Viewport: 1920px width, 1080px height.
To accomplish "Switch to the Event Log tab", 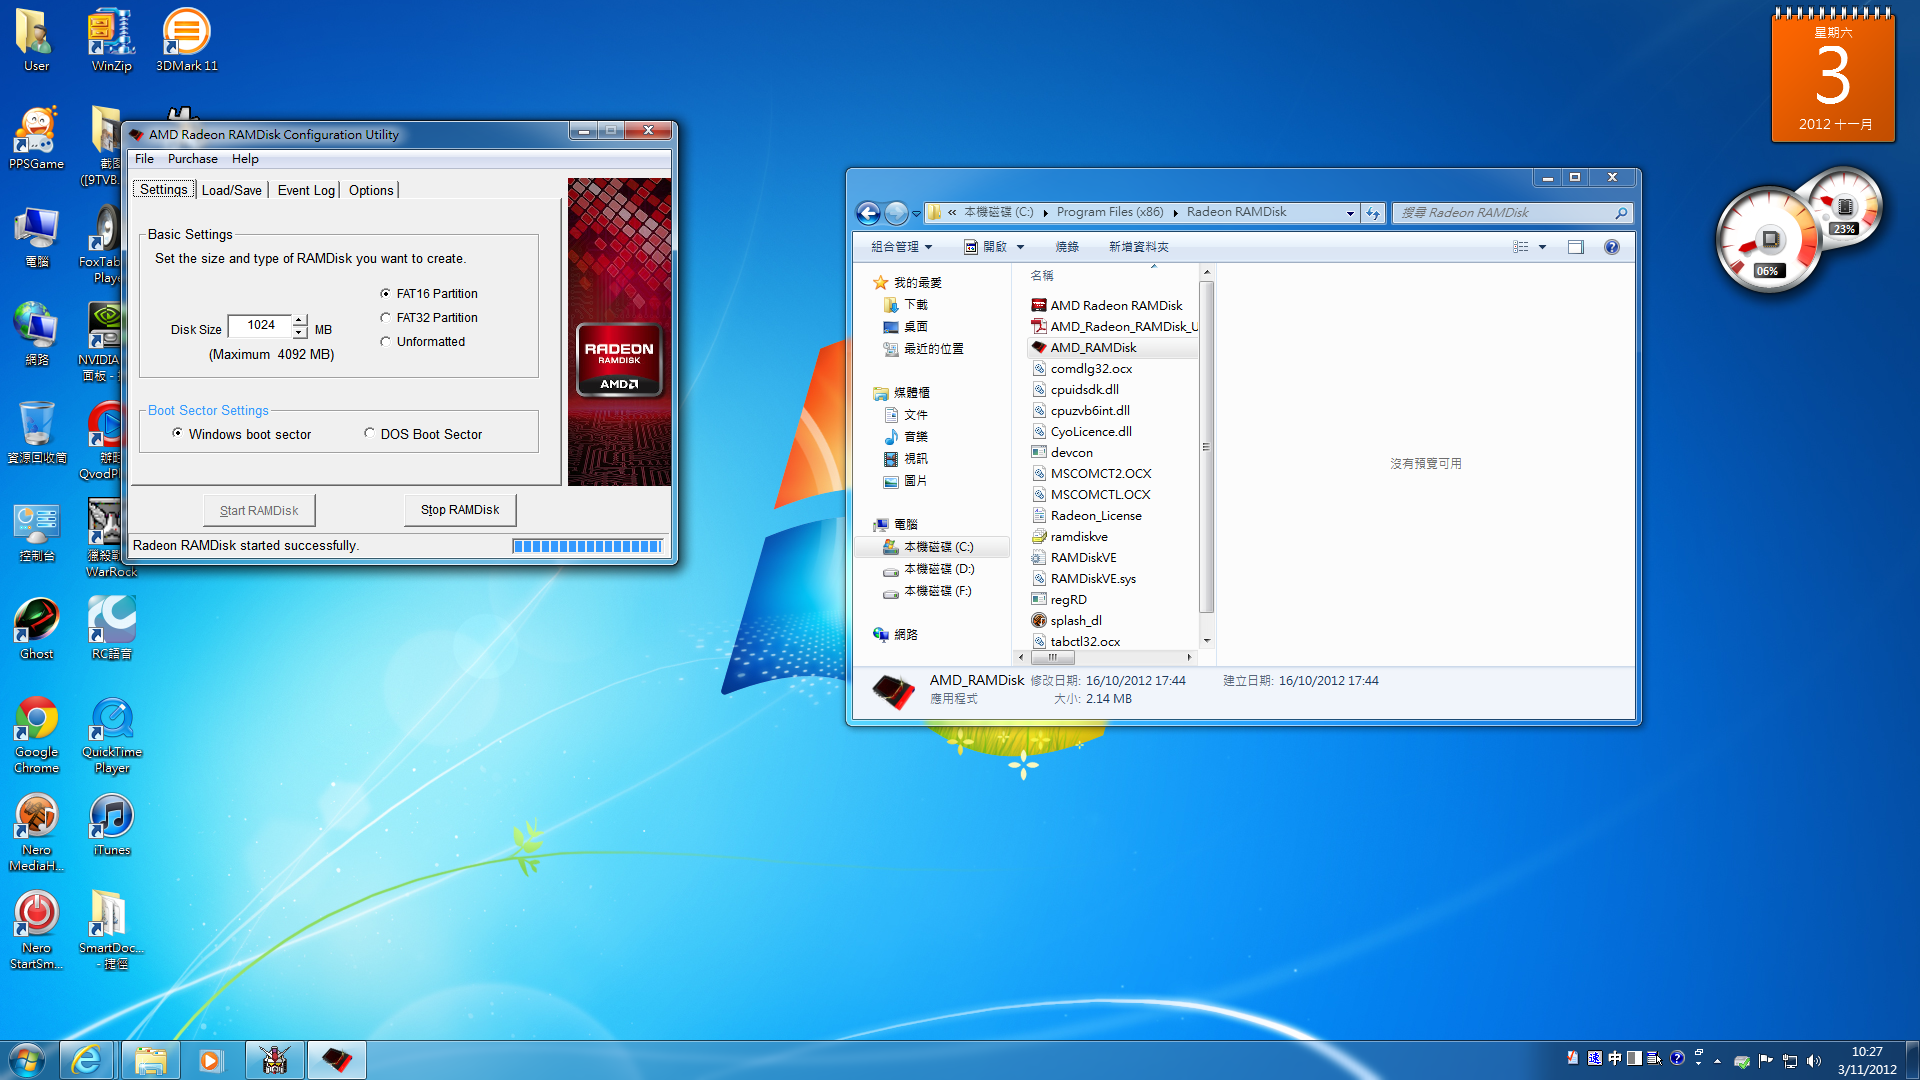I will [306, 190].
